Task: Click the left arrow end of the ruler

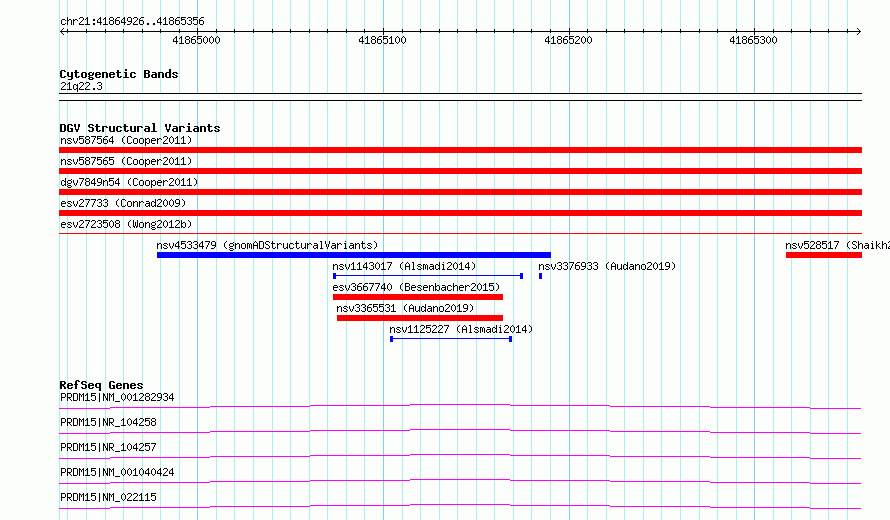Action: [62, 32]
